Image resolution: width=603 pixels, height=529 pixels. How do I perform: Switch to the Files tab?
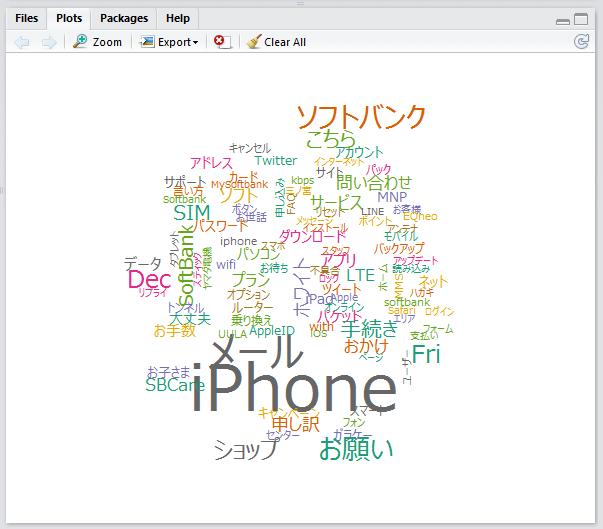27,18
